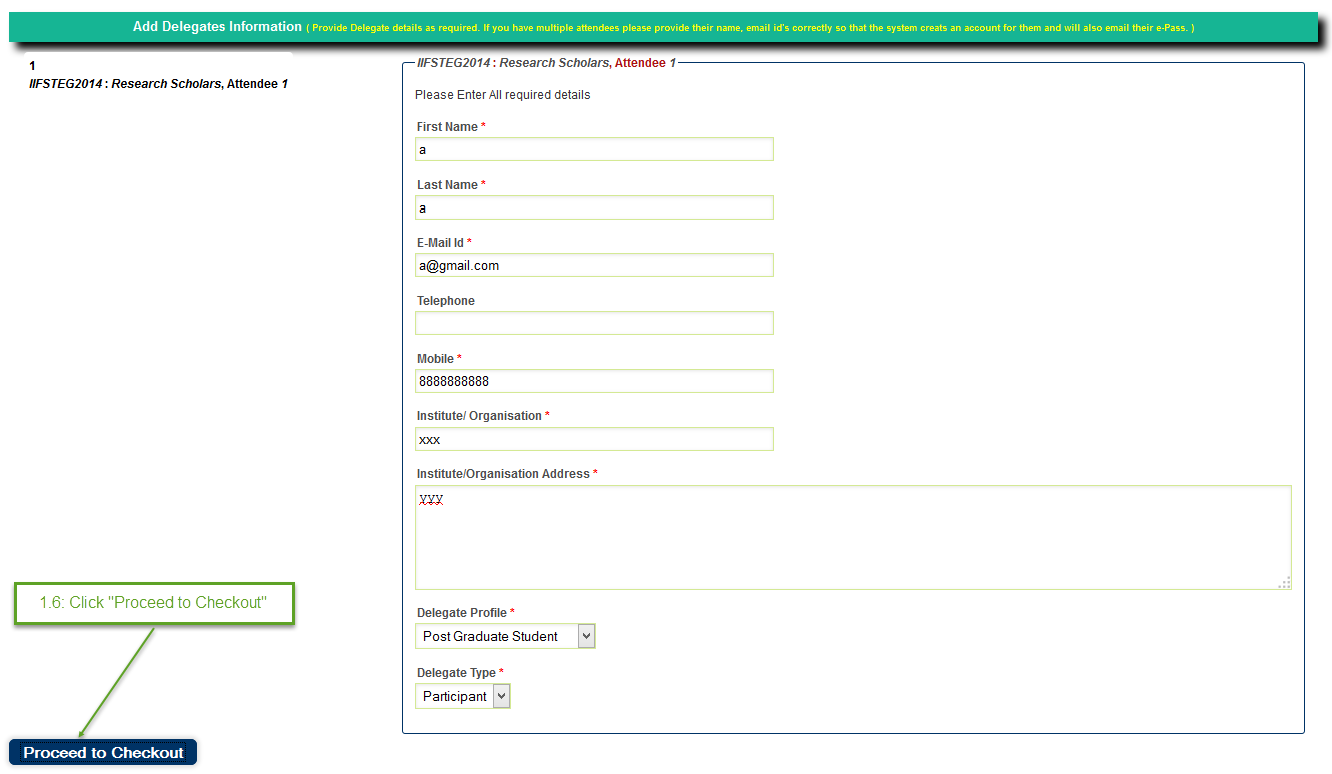Select the E-Mail Id field containing a@gmail.com

tap(594, 265)
